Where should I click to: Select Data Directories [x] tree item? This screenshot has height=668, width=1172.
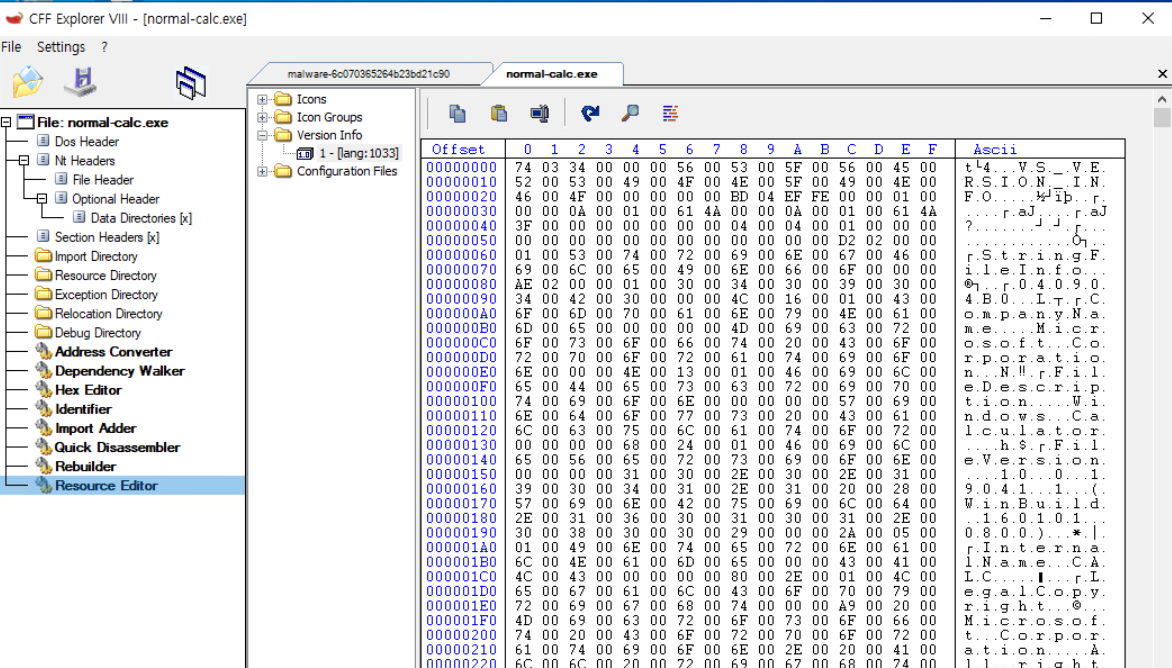(141, 217)
